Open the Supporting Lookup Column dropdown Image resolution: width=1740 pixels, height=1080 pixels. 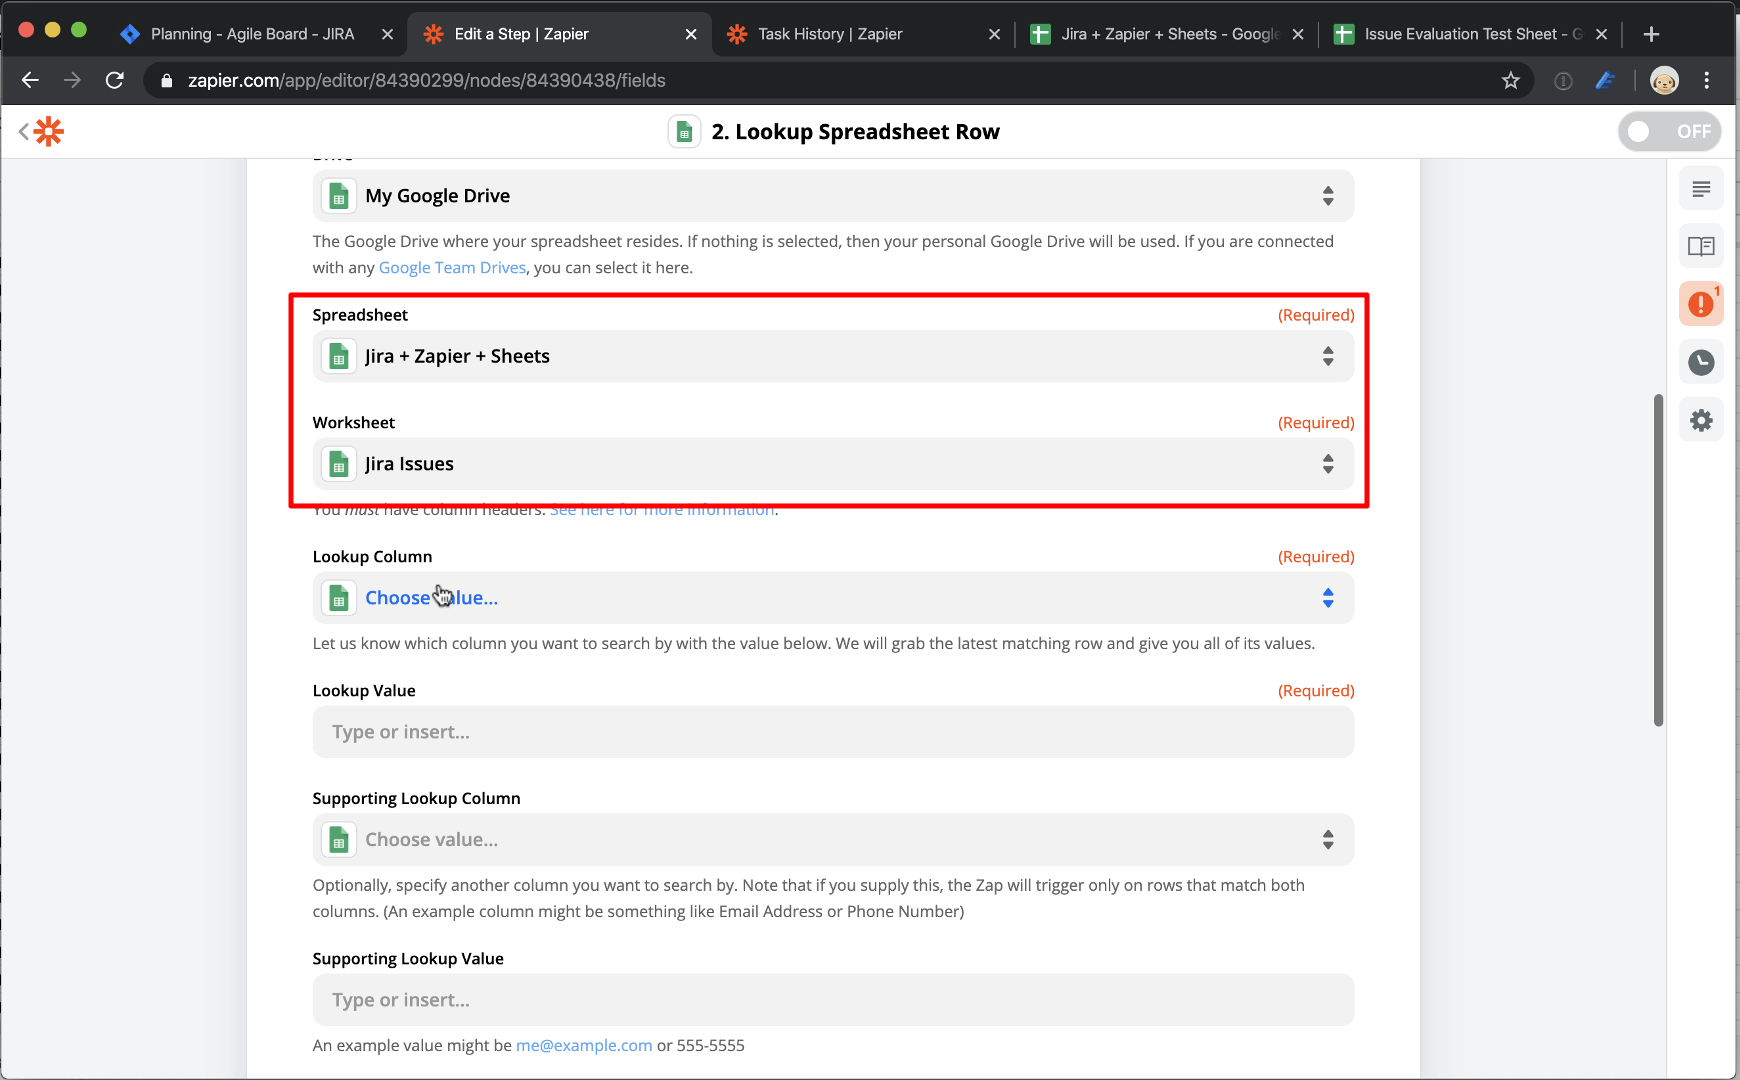click(833, 840)
